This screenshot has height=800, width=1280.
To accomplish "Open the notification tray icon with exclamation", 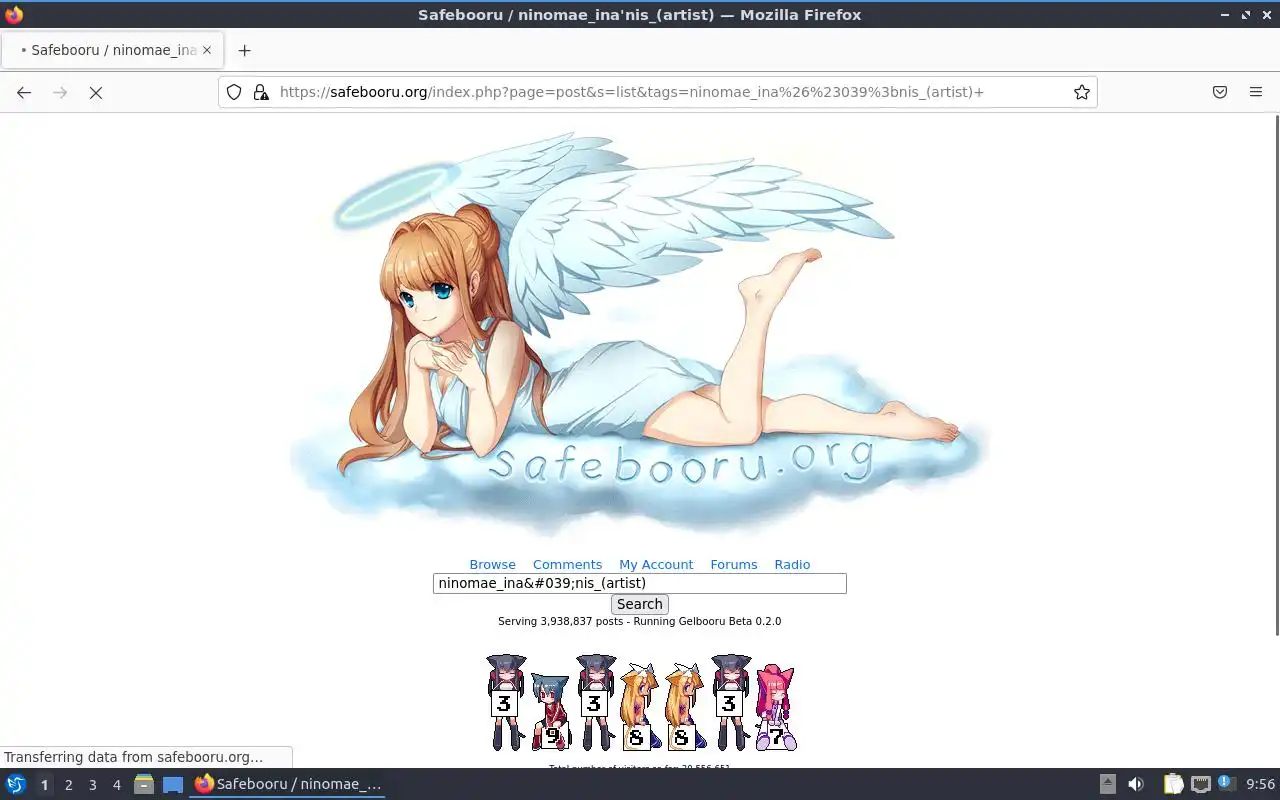I will (1226, 784).
